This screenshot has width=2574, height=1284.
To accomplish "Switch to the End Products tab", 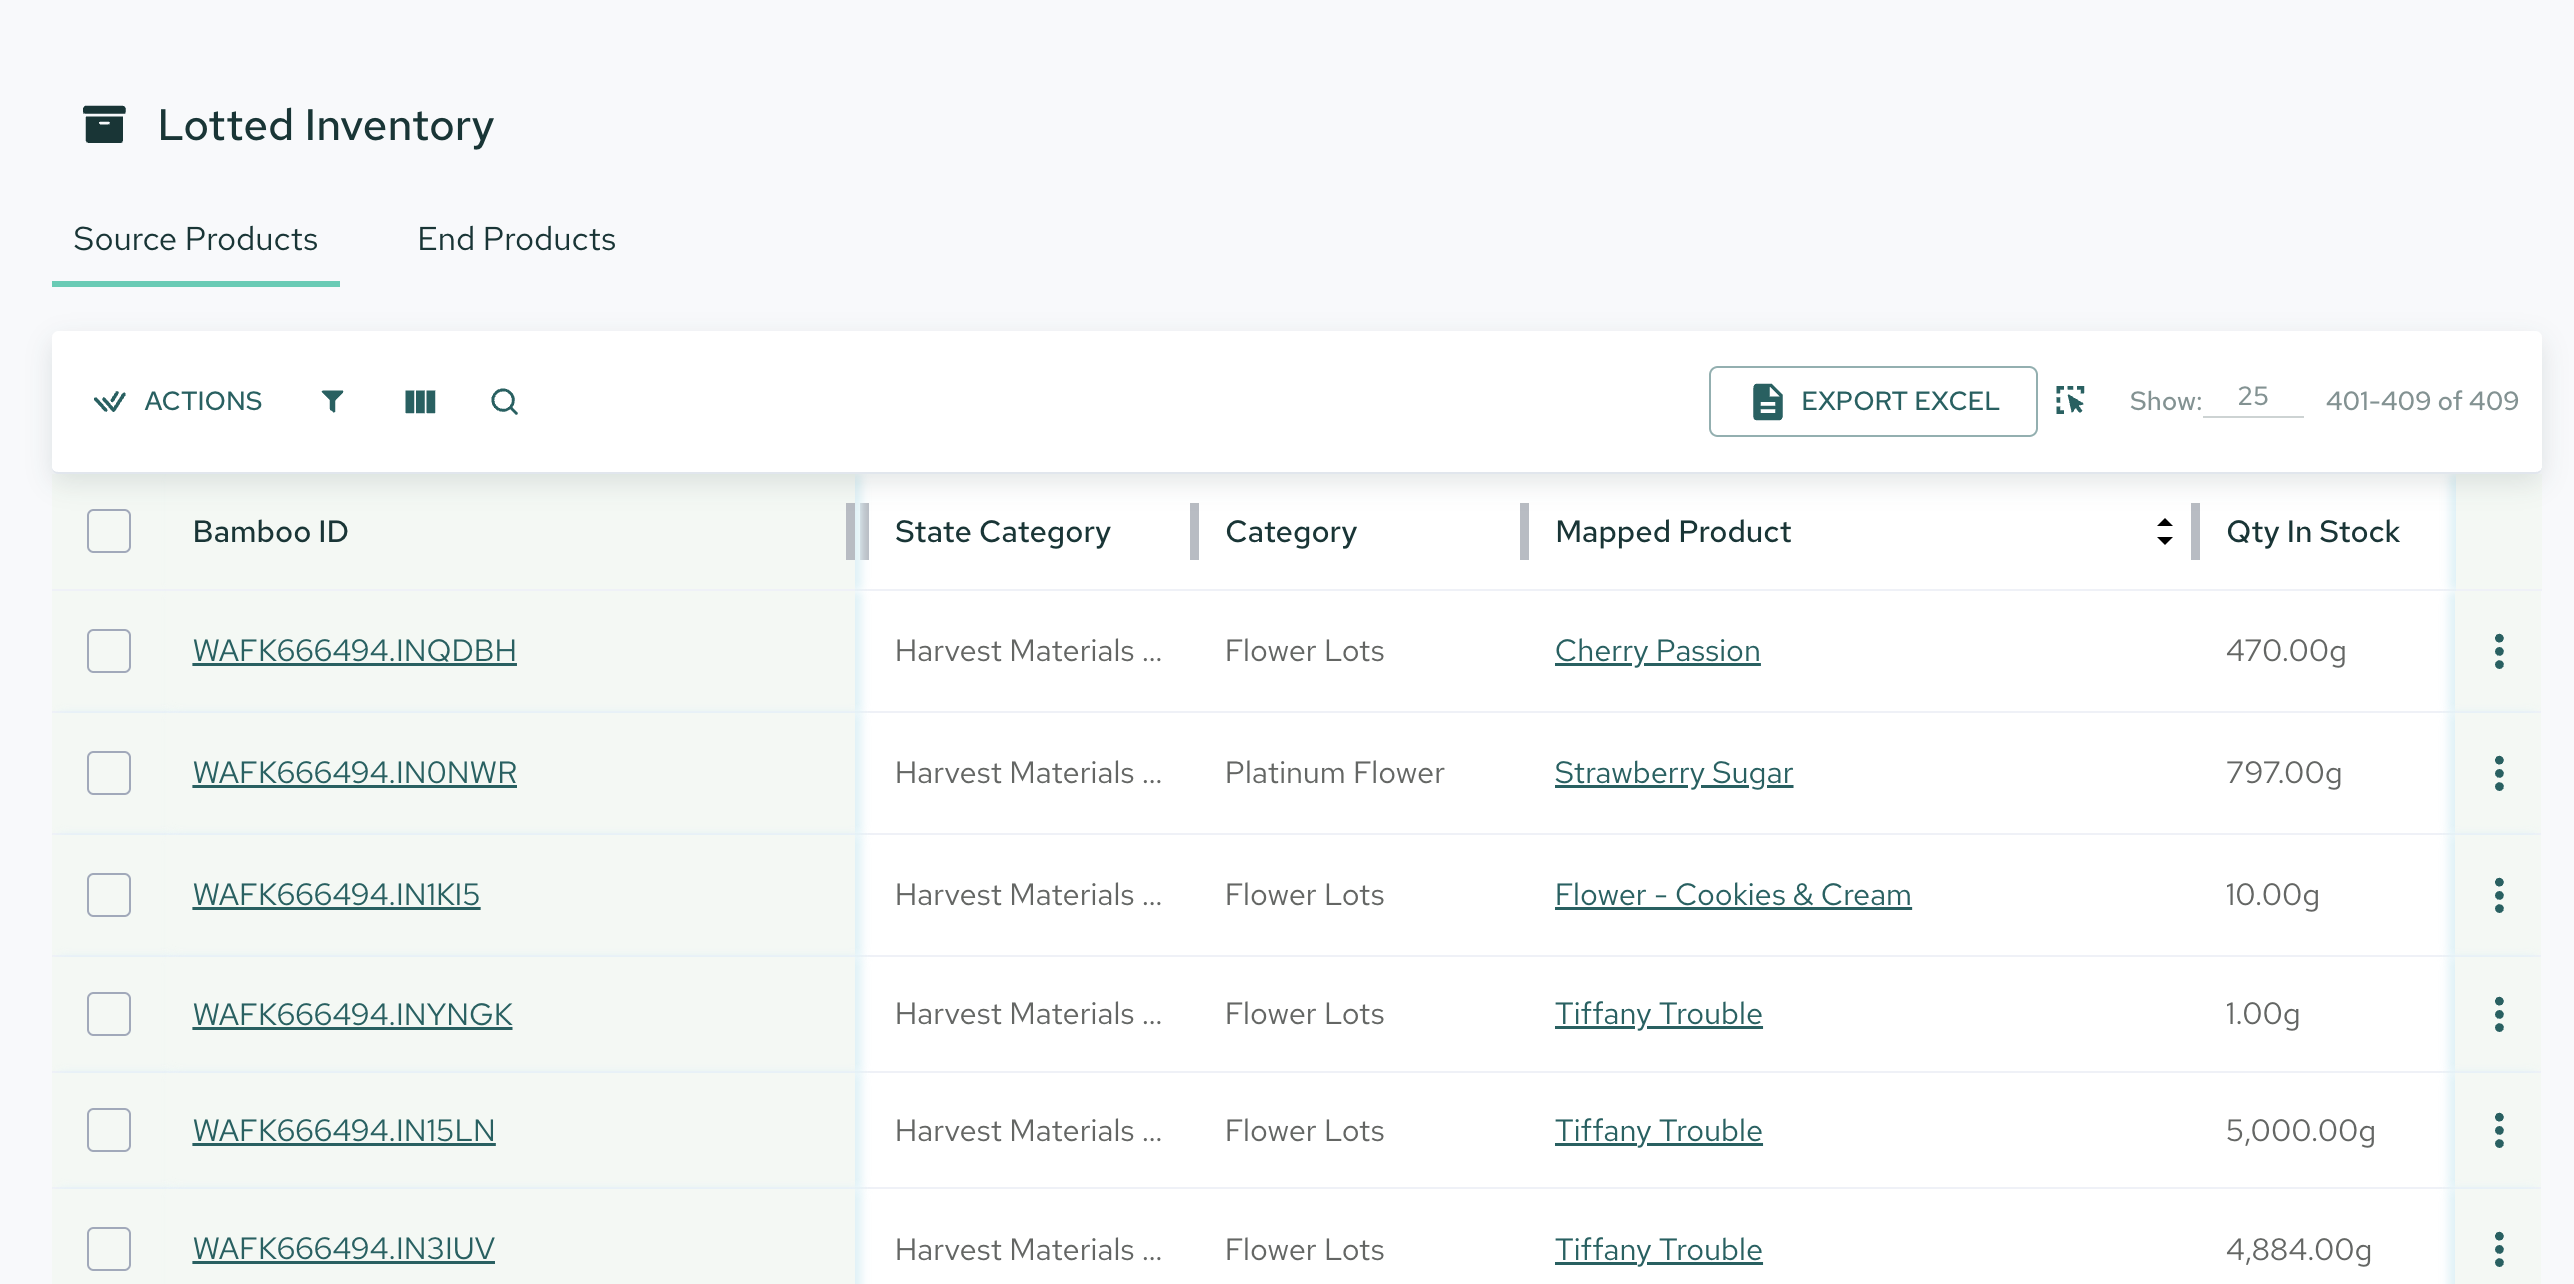I will (x=516, y=239).
